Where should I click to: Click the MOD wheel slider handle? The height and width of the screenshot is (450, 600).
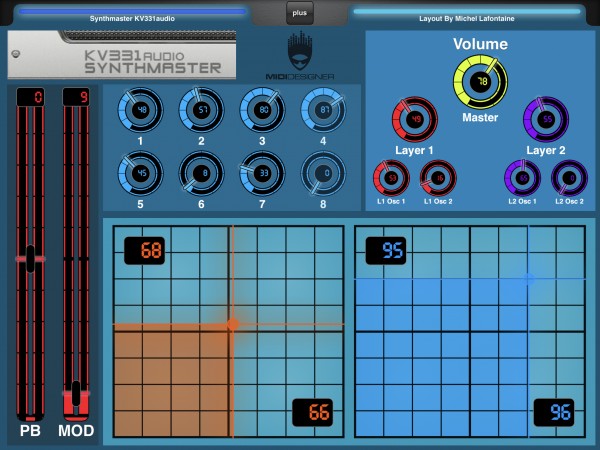point(76,393)
